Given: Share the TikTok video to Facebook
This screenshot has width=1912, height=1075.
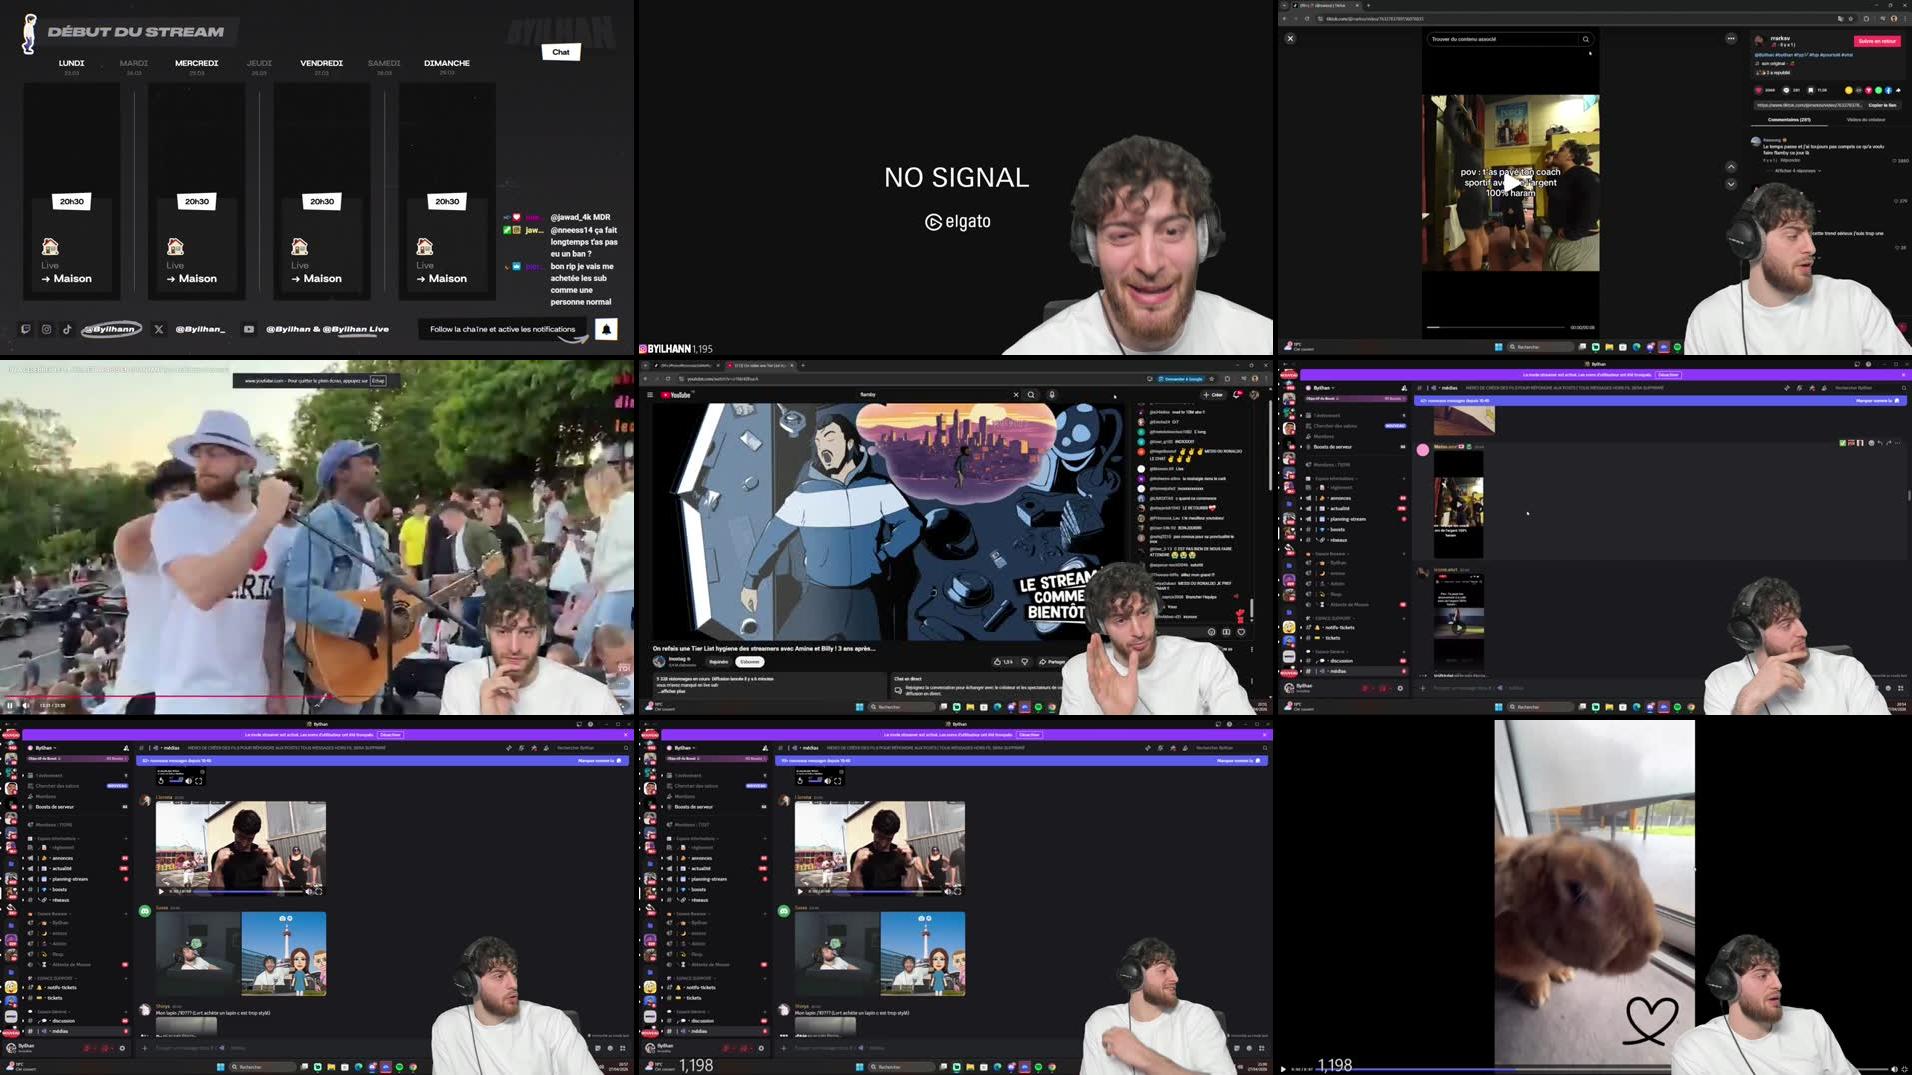Looking at the screenshot, I should pyautogui.click(x=1888, y=90).
